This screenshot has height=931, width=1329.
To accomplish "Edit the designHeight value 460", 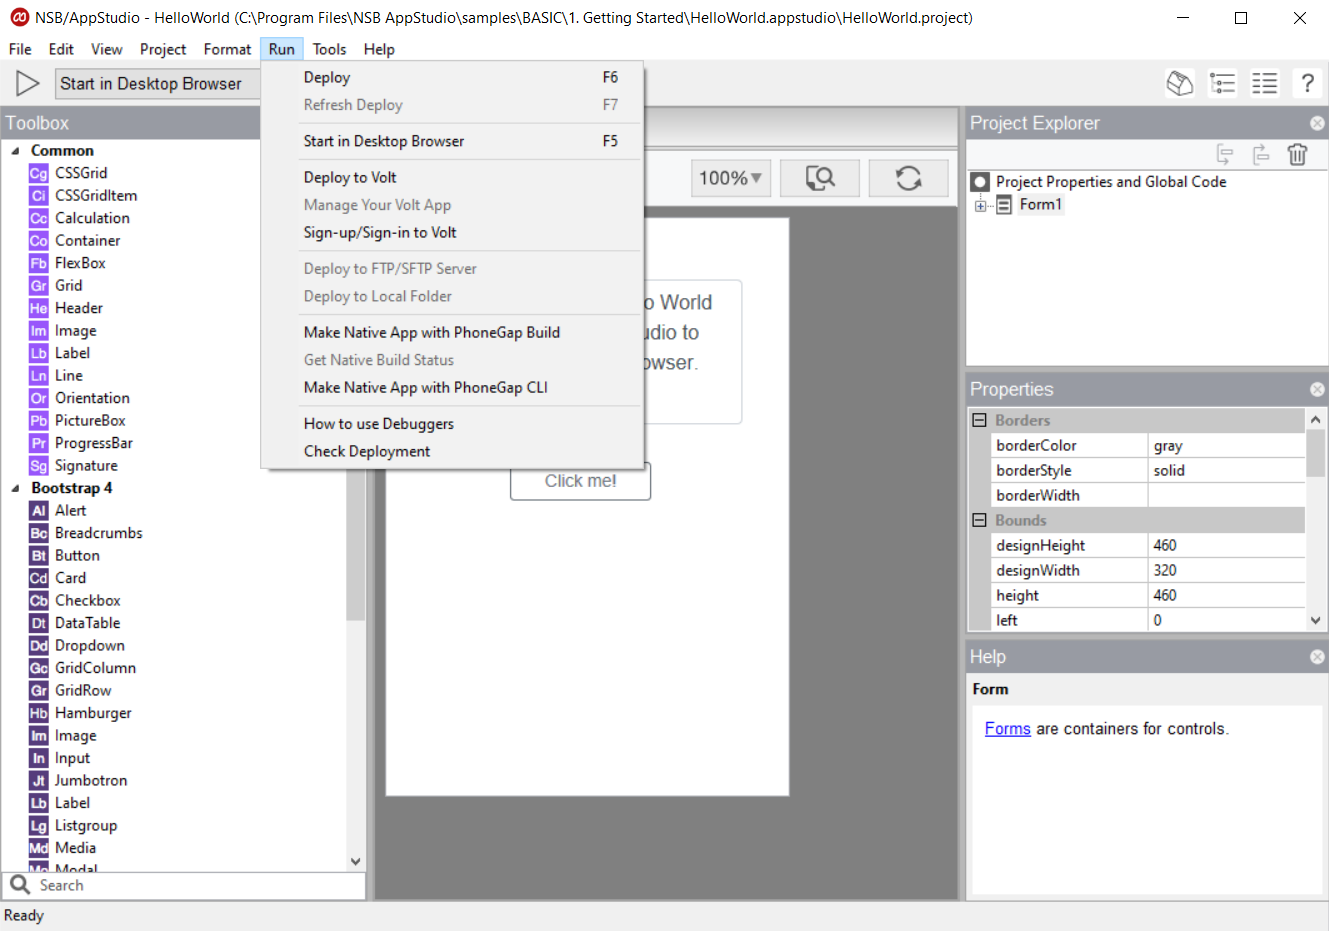I will coord(1226,546).
